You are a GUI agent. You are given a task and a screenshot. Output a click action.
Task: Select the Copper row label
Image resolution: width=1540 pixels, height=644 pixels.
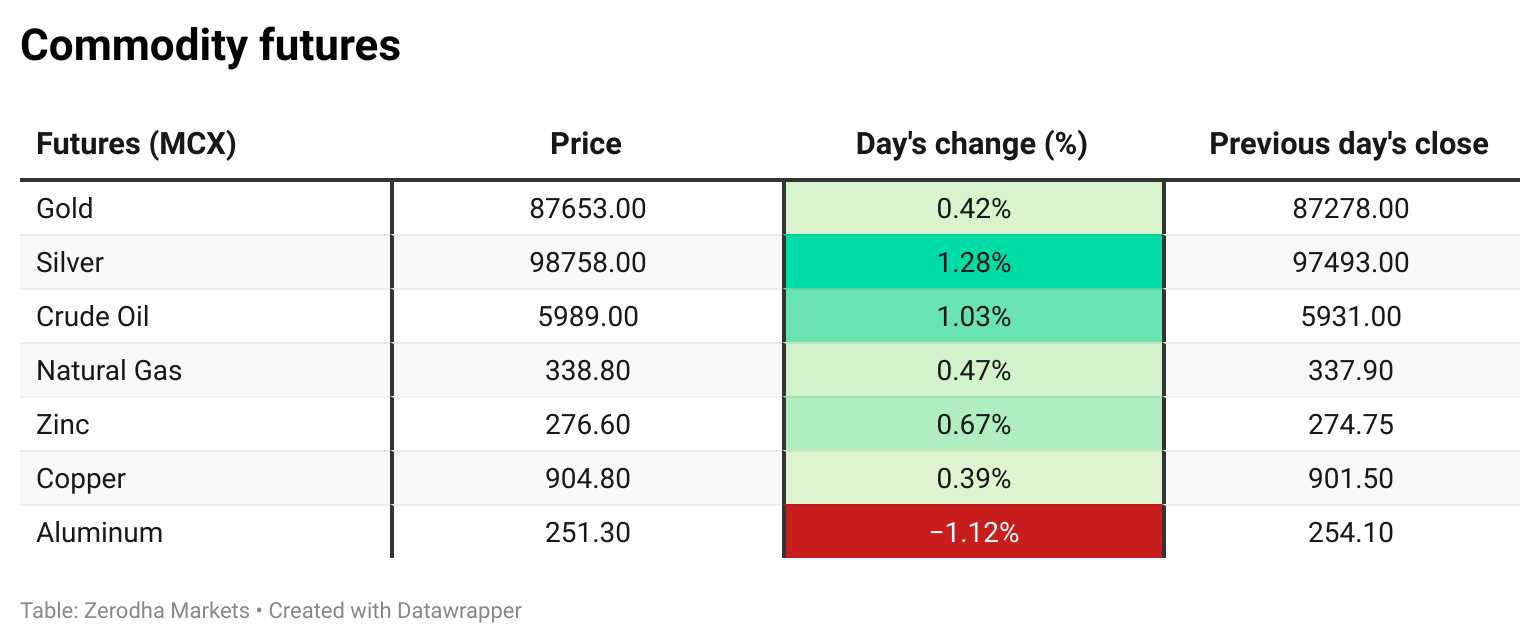(81, 479)
